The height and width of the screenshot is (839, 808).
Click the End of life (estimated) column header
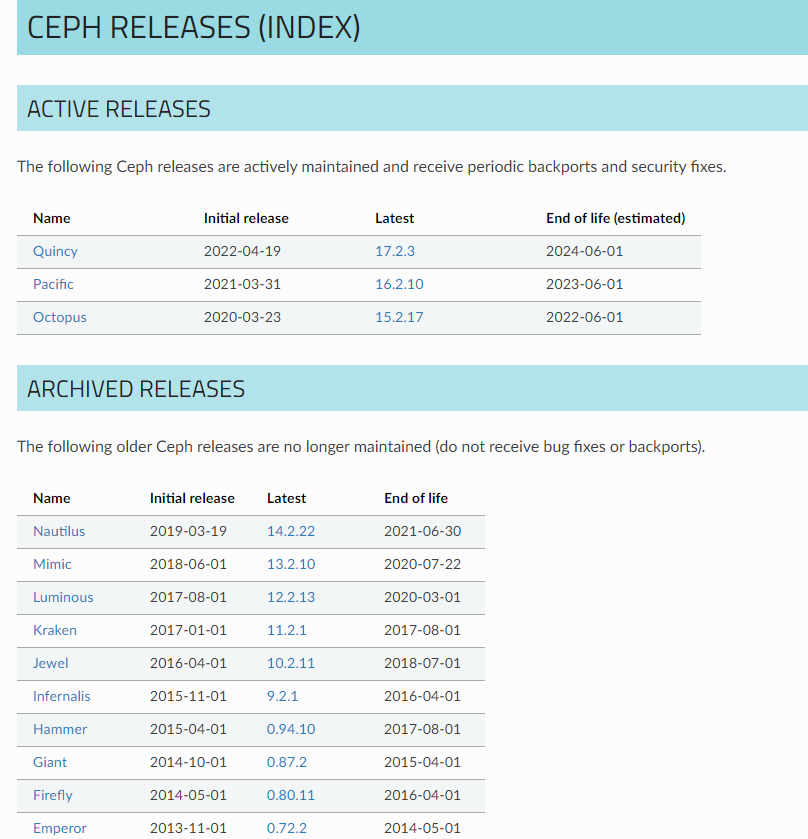coord(615,218)
